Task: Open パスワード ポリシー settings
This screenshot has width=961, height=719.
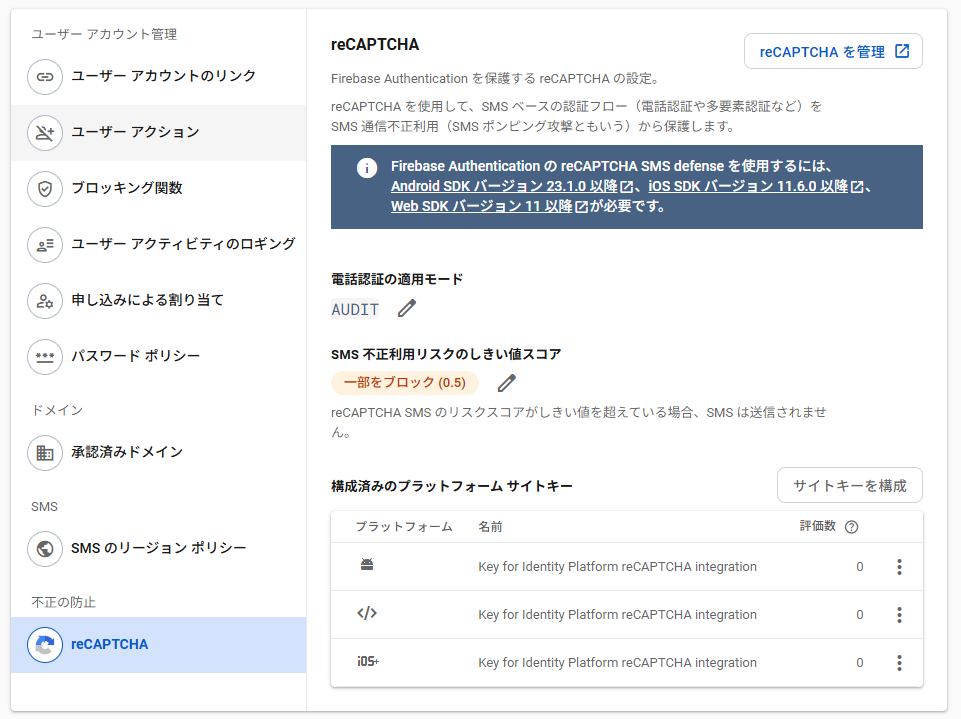Action: click(159, 357)
